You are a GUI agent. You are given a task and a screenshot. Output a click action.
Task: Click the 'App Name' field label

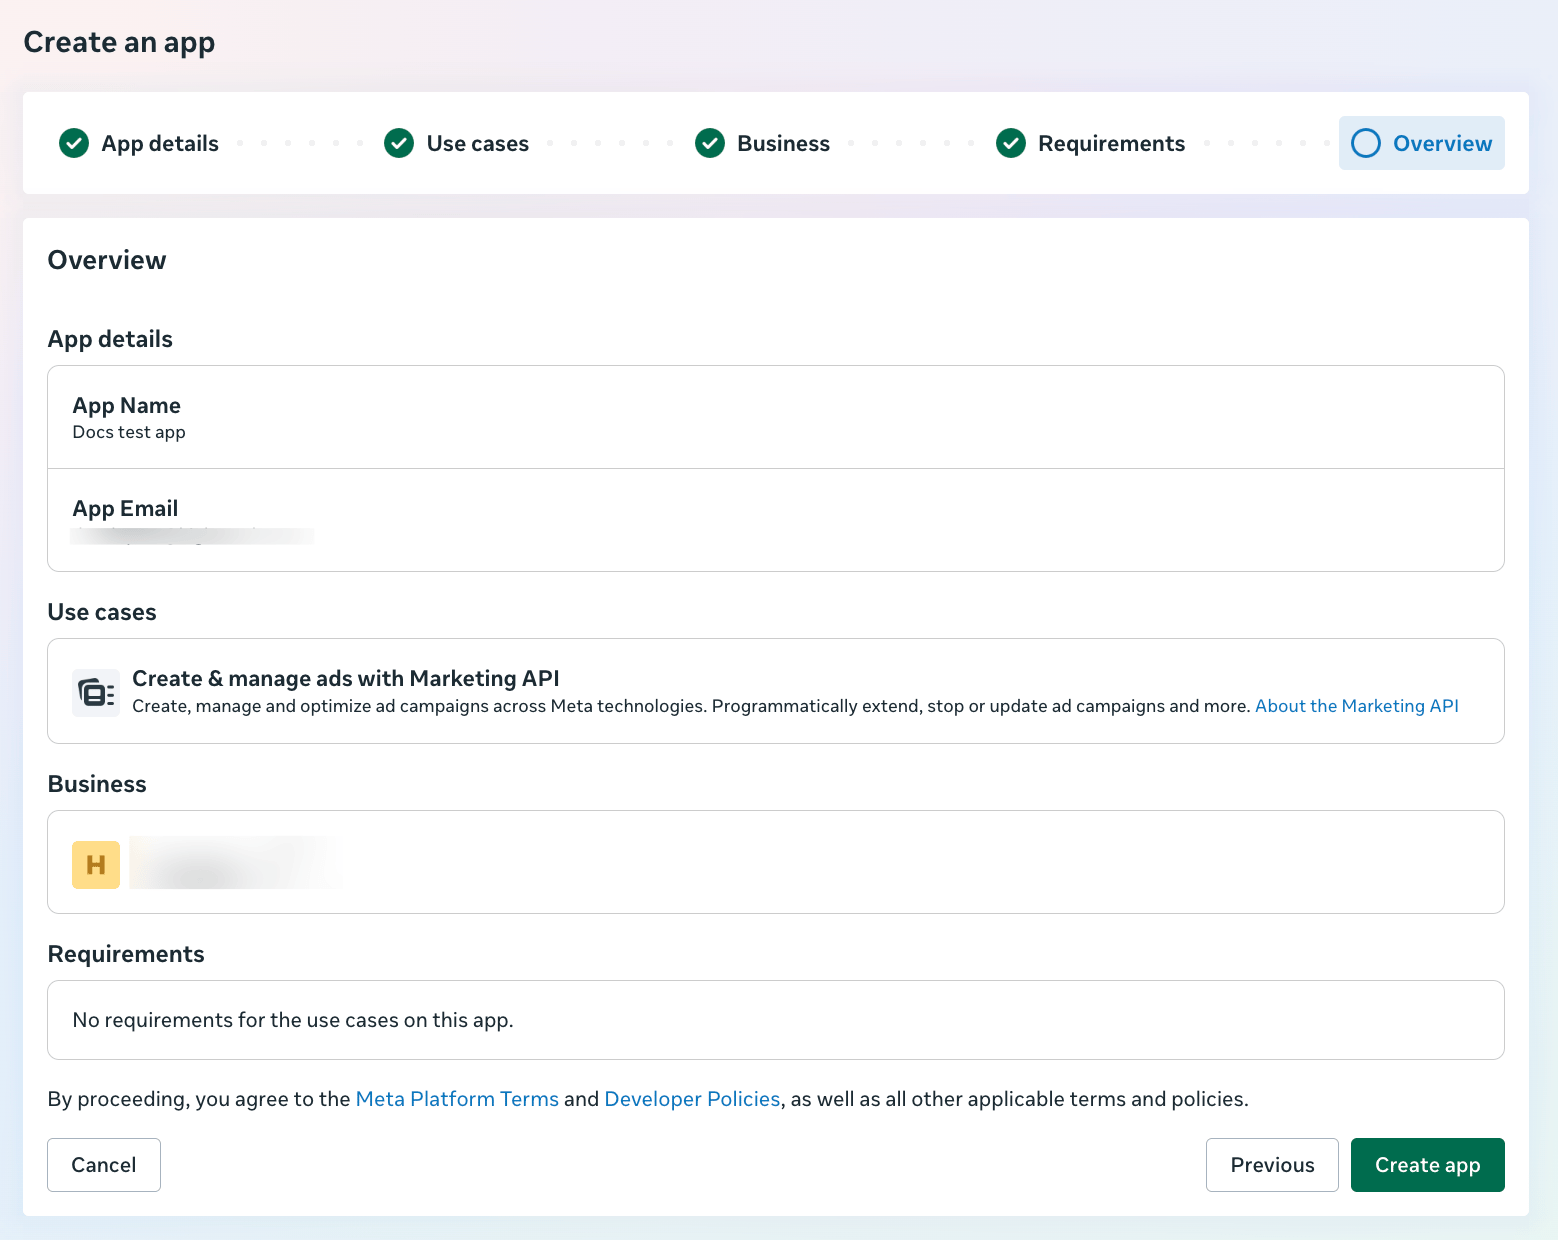127,405
